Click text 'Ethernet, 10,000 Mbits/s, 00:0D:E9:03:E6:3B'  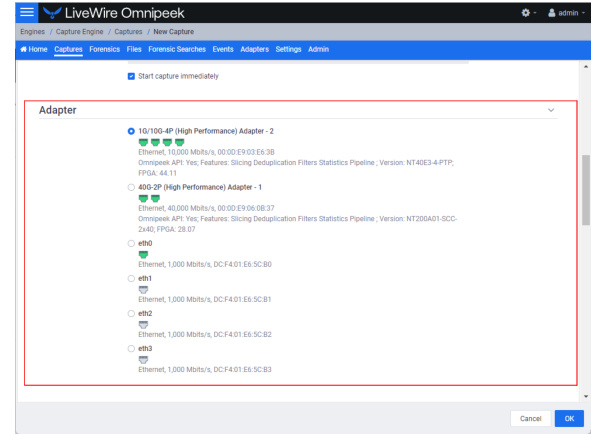pyautogui.click(x=206, y=152)
